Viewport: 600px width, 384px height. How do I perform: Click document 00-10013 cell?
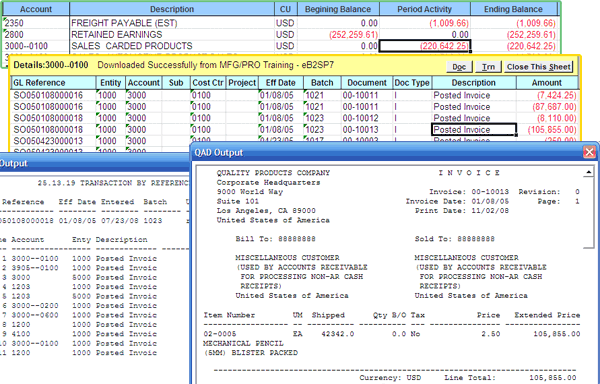pyautogui.click(x=367, y=130)
